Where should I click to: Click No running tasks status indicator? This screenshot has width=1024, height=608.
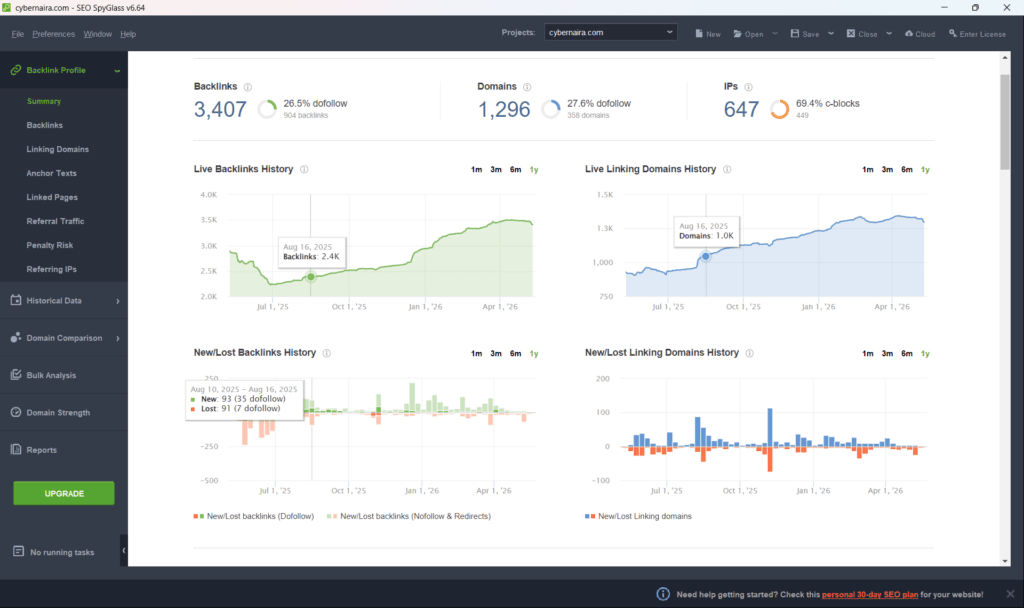point(54,552)
